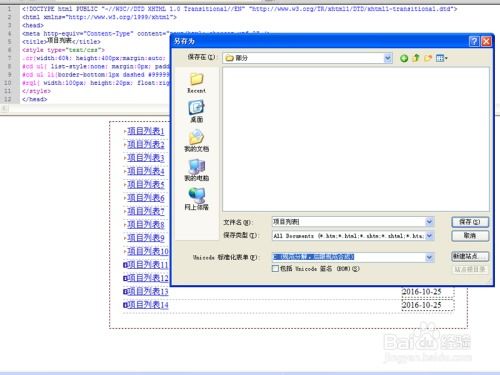
Task: Click the 项目列表6 link
Action: point(146,198)
